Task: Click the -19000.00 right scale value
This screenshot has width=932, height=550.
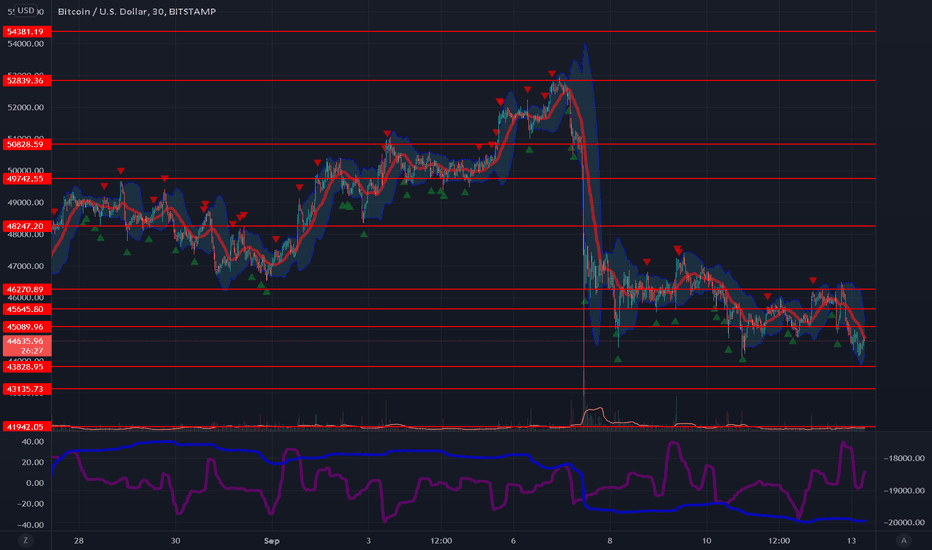Action: click(x=904, y=491)
